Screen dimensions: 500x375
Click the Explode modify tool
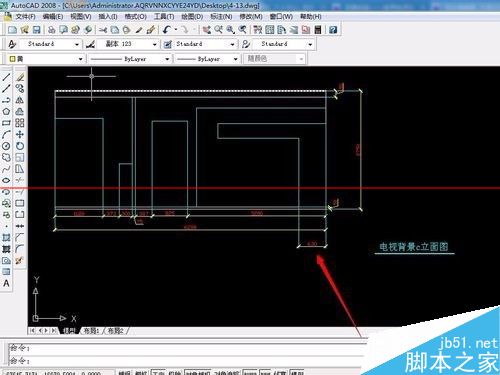[x=20, y=260]
